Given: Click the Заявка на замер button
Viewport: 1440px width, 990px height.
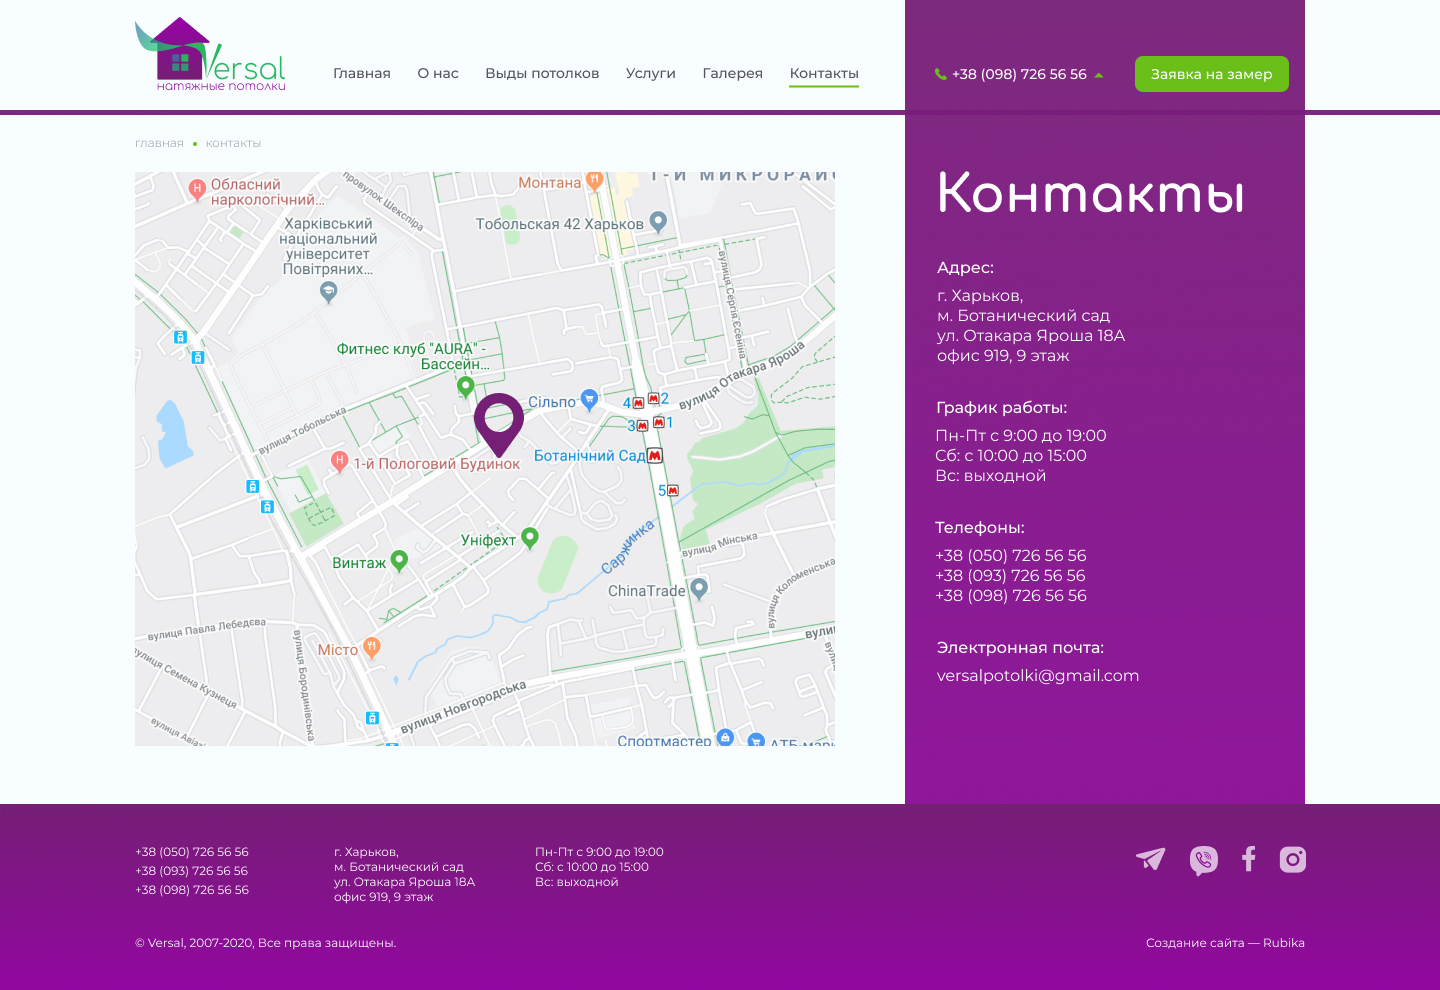Looking at the screenshot, I should (x=1212, y=74).
